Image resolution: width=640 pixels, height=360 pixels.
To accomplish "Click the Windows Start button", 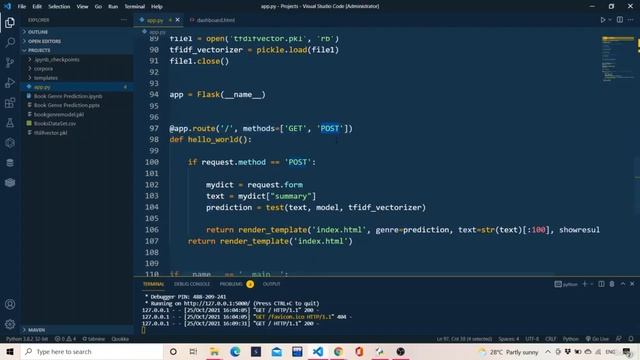I will click(10, 351).
